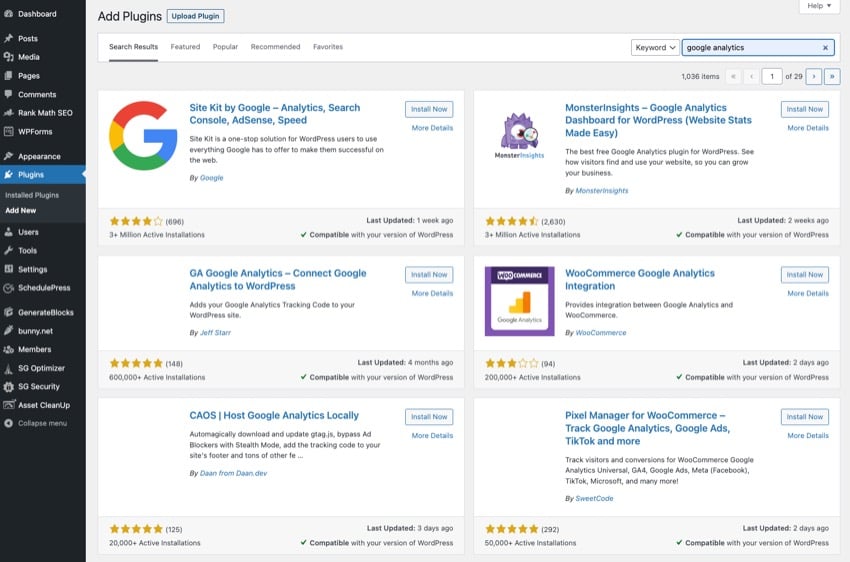The image size is (850, 562).
Task: Install CAOS Host Google Analytics Locally
Action: (x=429, y=417)
